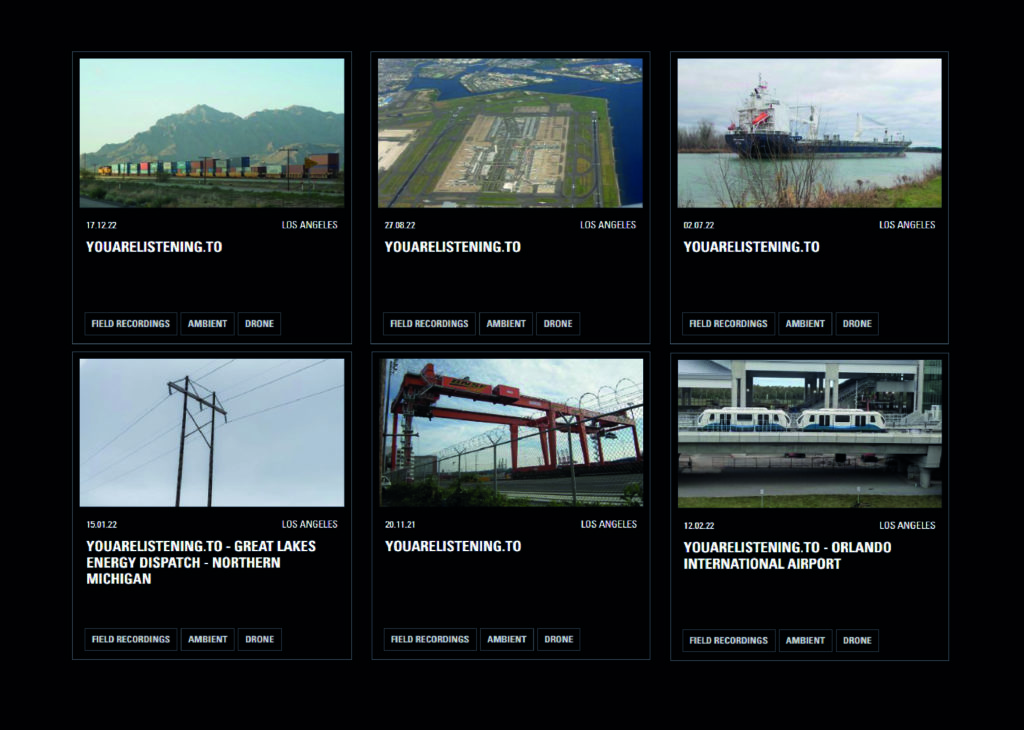
Task: Click Los Angeles label on 02.07.22 card
Action: coord(907,225)
